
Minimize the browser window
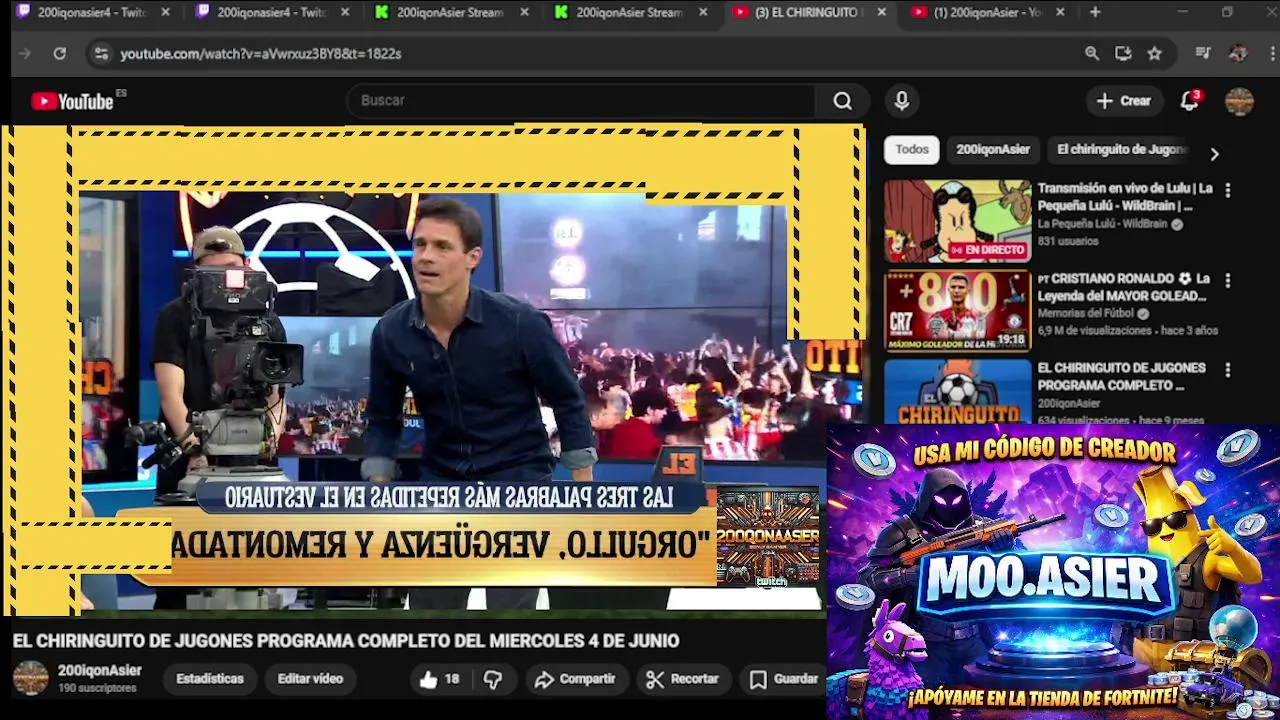(x=1182, y=12)
